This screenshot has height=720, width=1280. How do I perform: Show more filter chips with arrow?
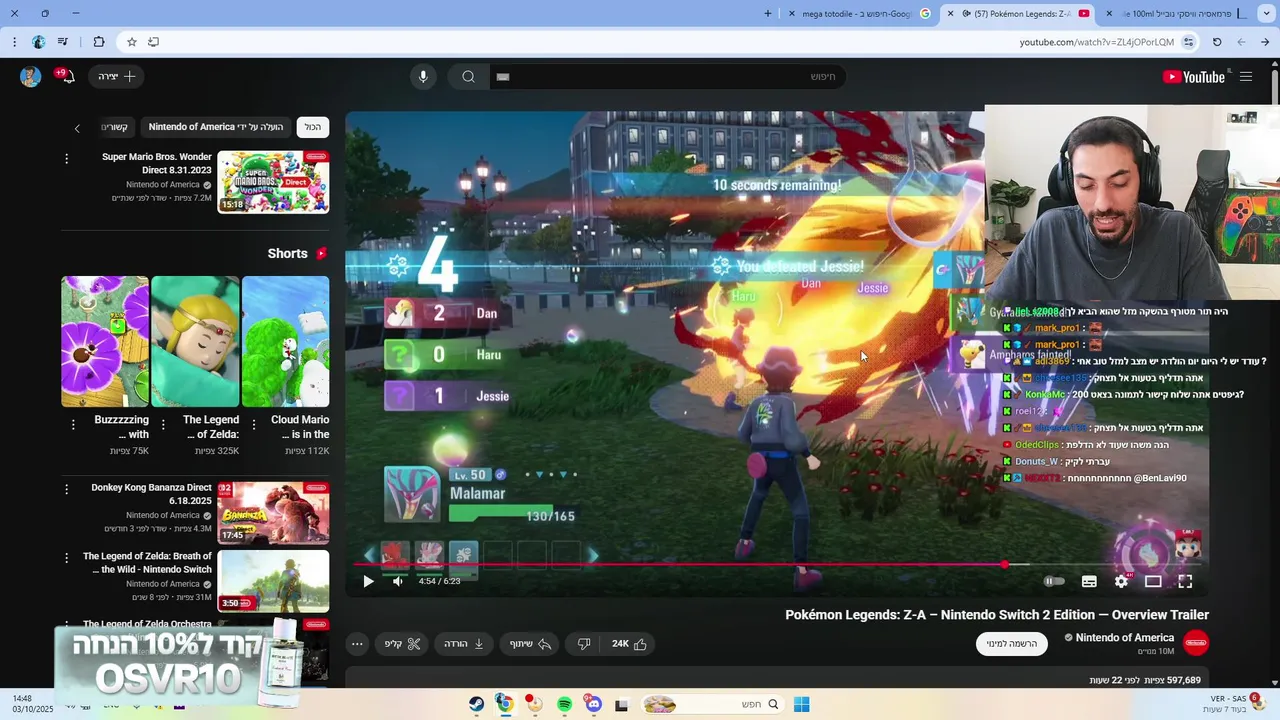pos(77,128)
